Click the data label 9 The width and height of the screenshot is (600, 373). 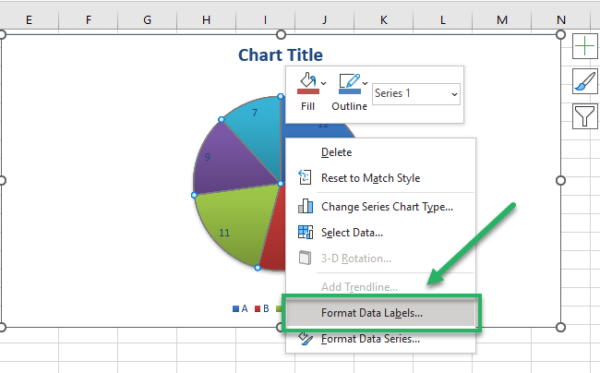click(208, 157)
